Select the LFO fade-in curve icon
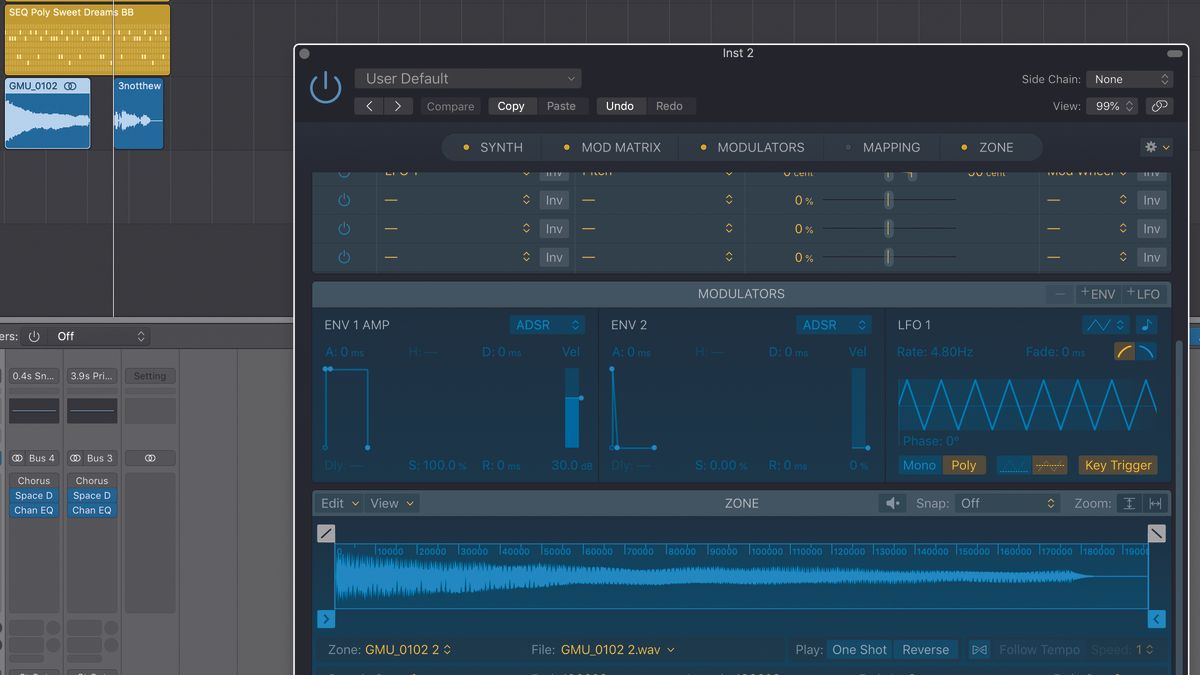This screenshot has height=675, width=1200. [1124, 351]
